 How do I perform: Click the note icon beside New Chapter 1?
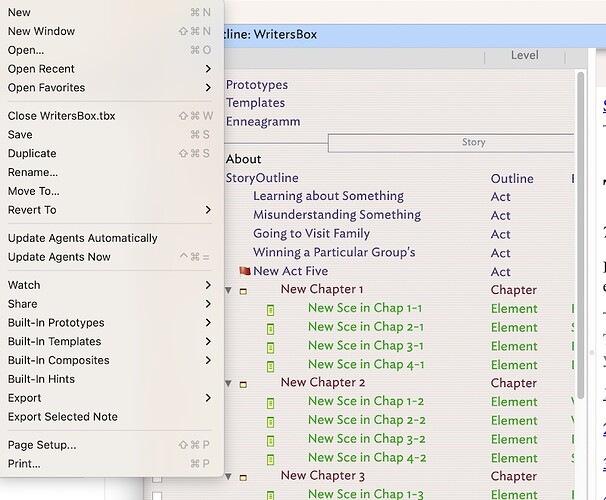tap(243, 290)
